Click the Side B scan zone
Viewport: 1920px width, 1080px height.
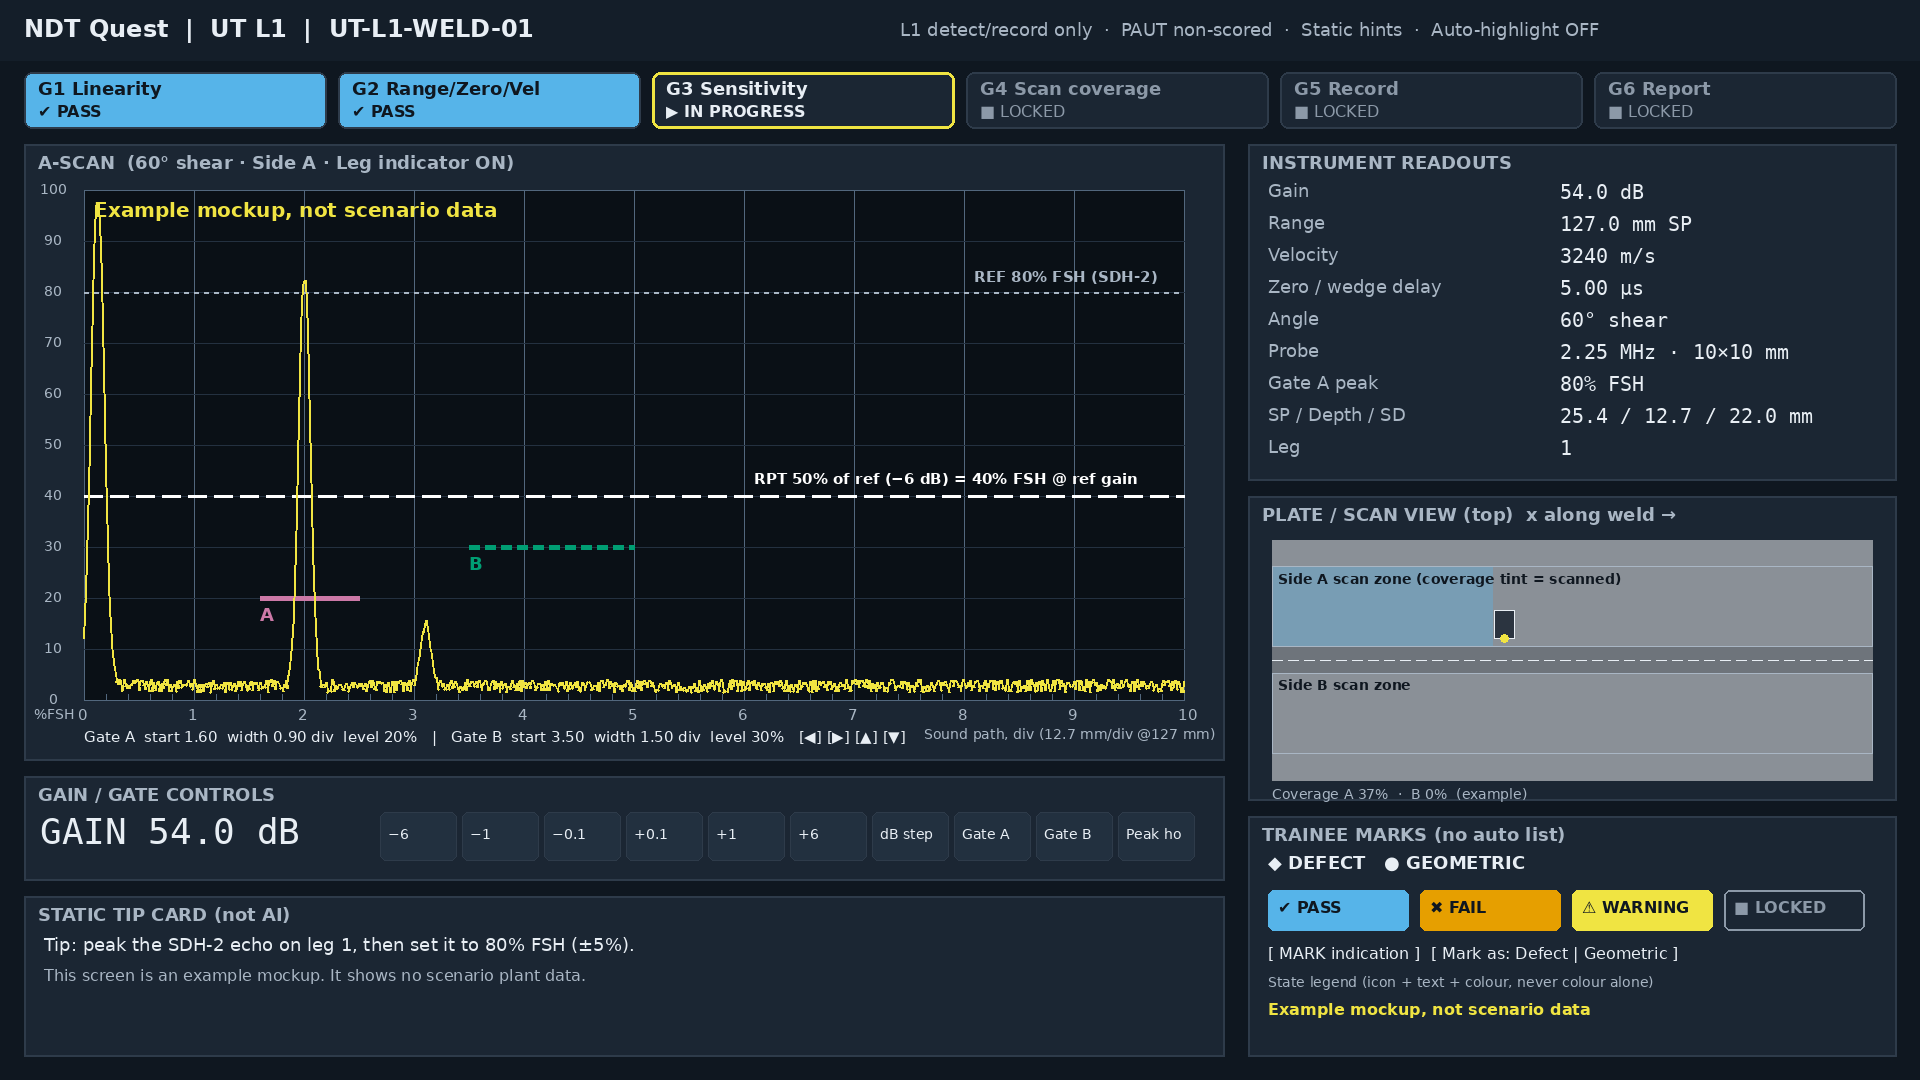coord(1572,713)
